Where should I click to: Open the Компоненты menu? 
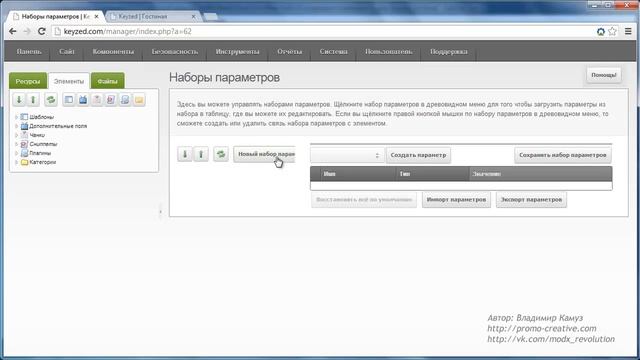coord(113,51)
